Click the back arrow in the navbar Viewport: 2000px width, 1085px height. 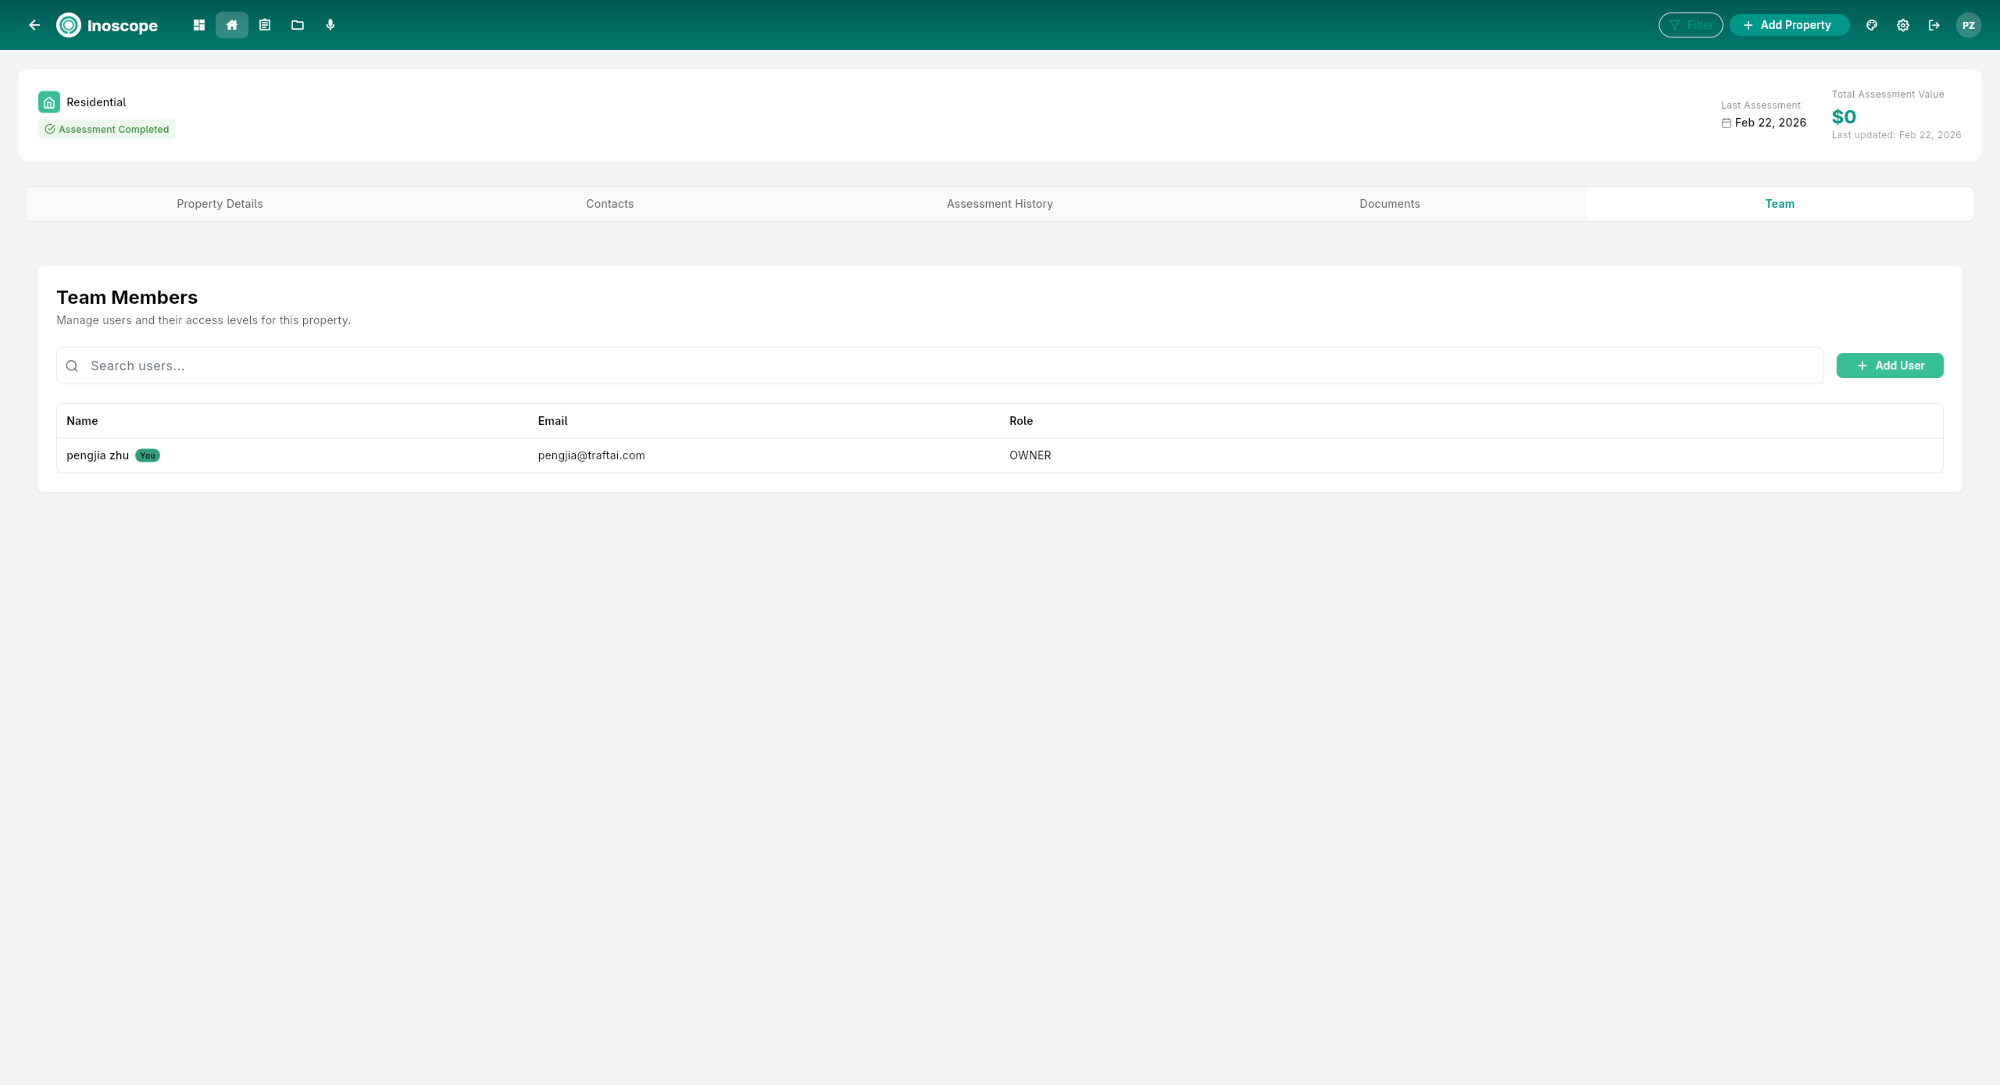point(34,24)
